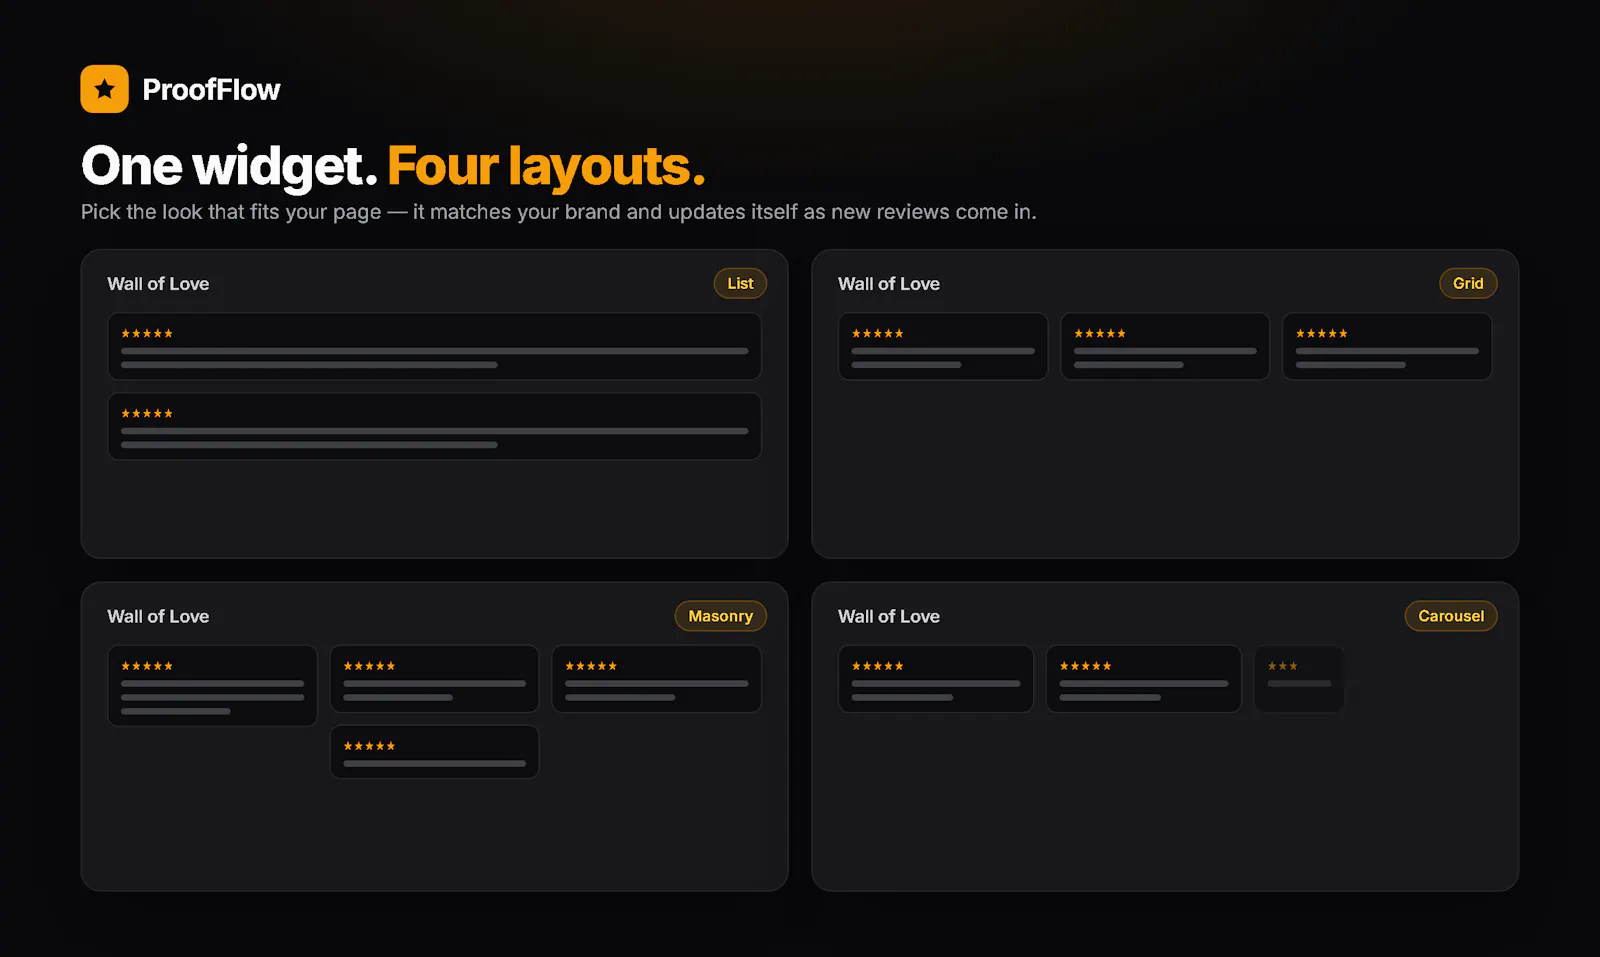This screenshot has height=957, width=1600.
Task: Click star rating in last Grid card
Action: click(x=1322, y=334)
